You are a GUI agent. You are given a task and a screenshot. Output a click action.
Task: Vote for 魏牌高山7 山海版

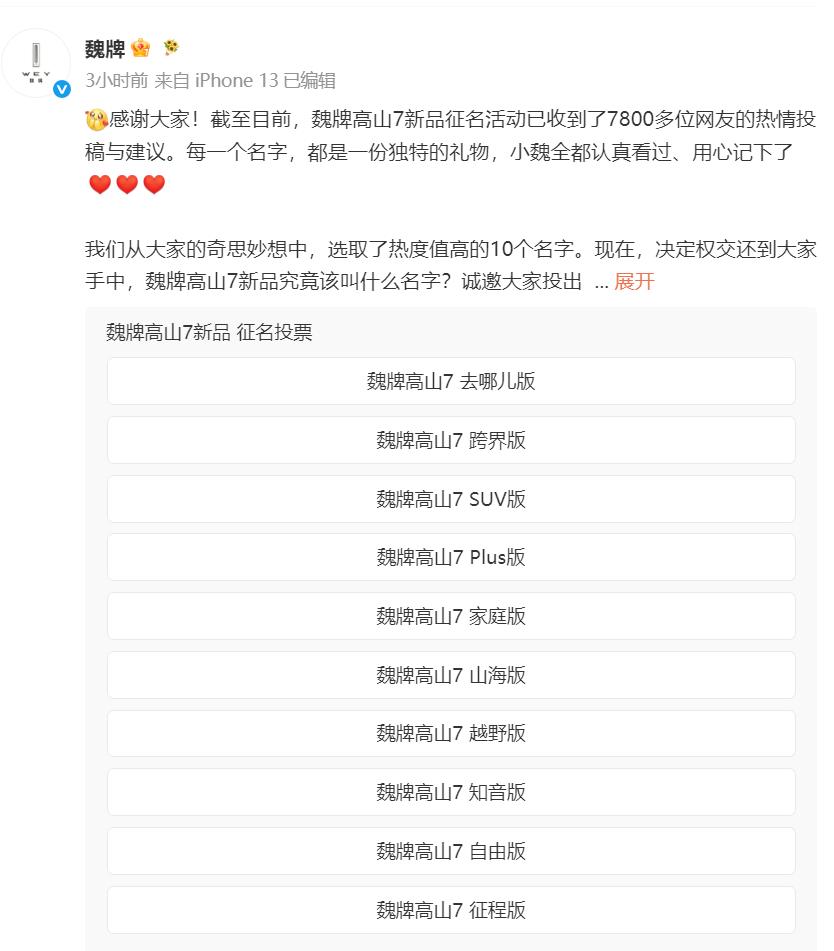(x=451, y=675)
